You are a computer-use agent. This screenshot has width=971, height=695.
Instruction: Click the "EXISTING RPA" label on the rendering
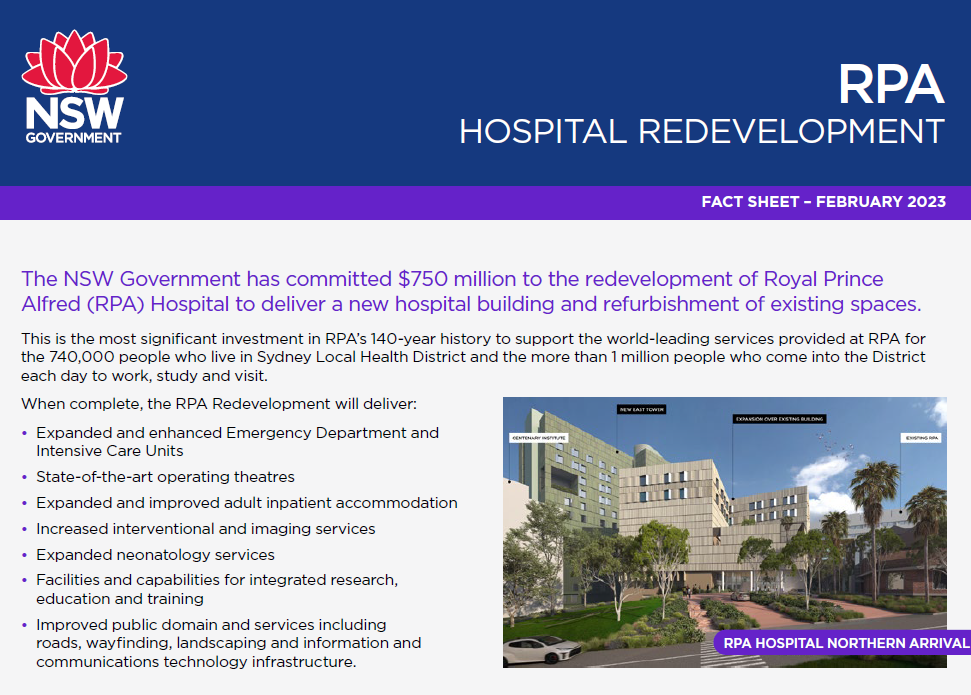[x=922, y=438]
